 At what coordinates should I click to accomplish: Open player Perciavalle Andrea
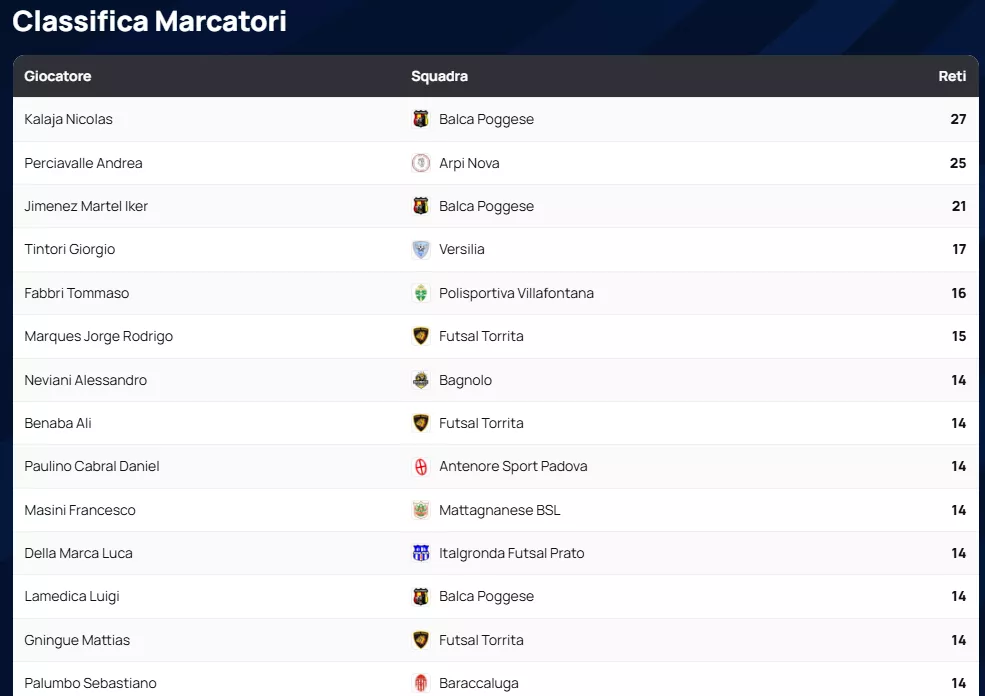click(83, 163)
